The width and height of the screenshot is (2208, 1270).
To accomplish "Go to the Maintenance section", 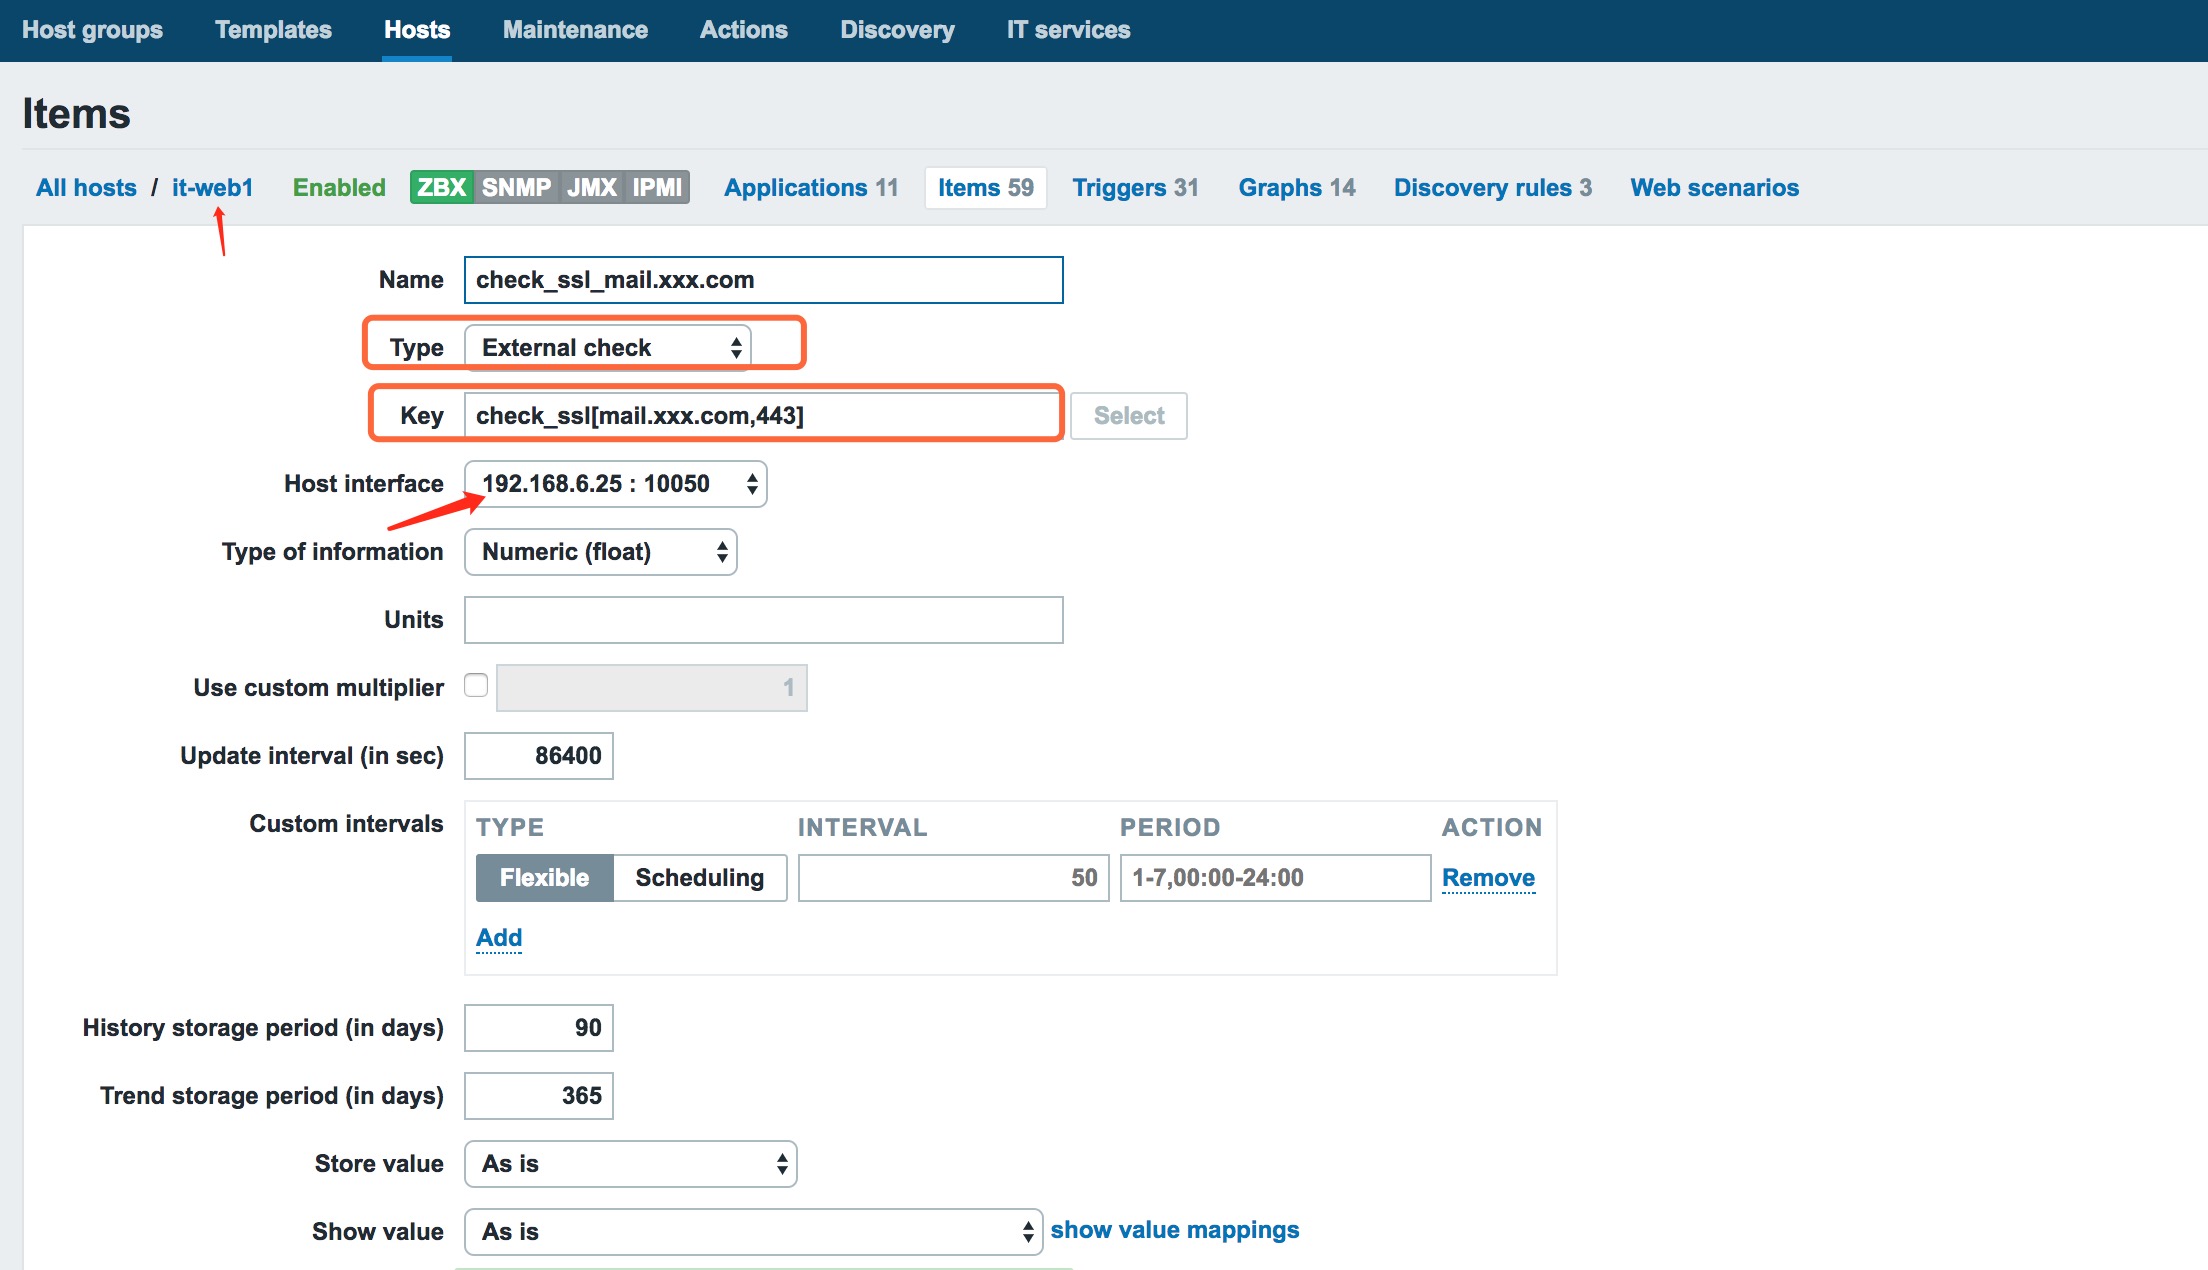I will click(x=575, y=30).
